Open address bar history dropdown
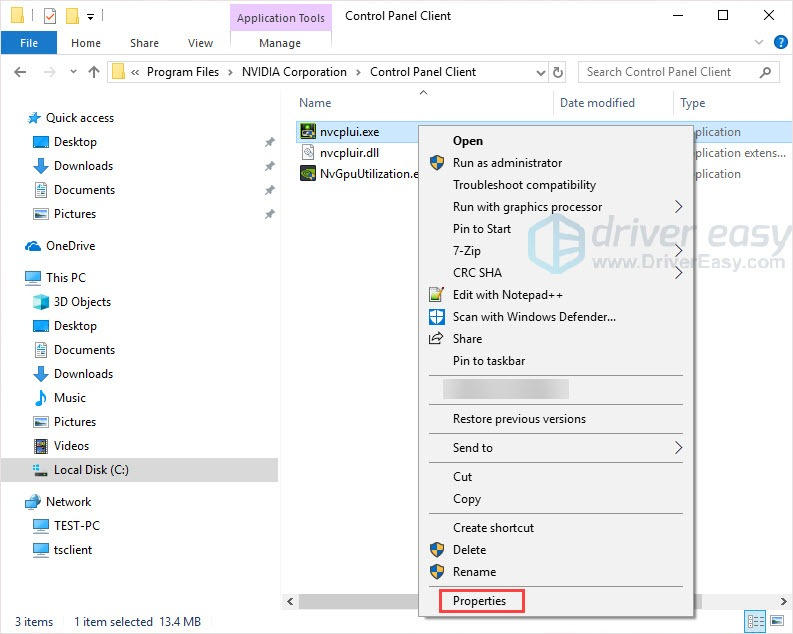Image resolution: width=793 pixels, height=634 pixels. (x=539, y=72)
